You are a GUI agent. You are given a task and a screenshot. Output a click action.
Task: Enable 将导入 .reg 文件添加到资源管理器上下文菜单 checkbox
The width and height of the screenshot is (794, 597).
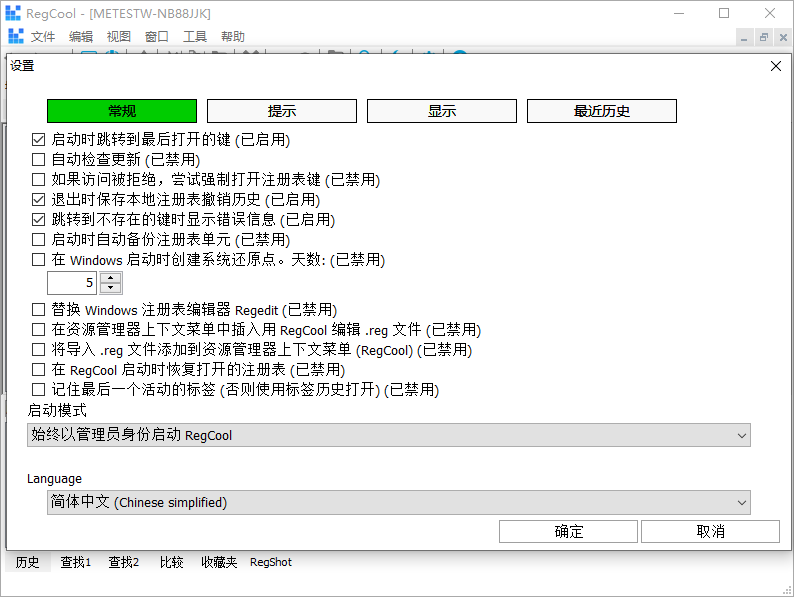coord(38,349)
